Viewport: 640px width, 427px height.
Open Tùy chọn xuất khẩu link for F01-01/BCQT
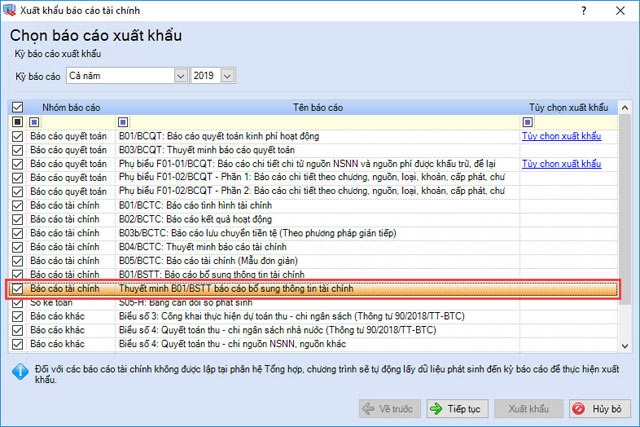(561, 164)
